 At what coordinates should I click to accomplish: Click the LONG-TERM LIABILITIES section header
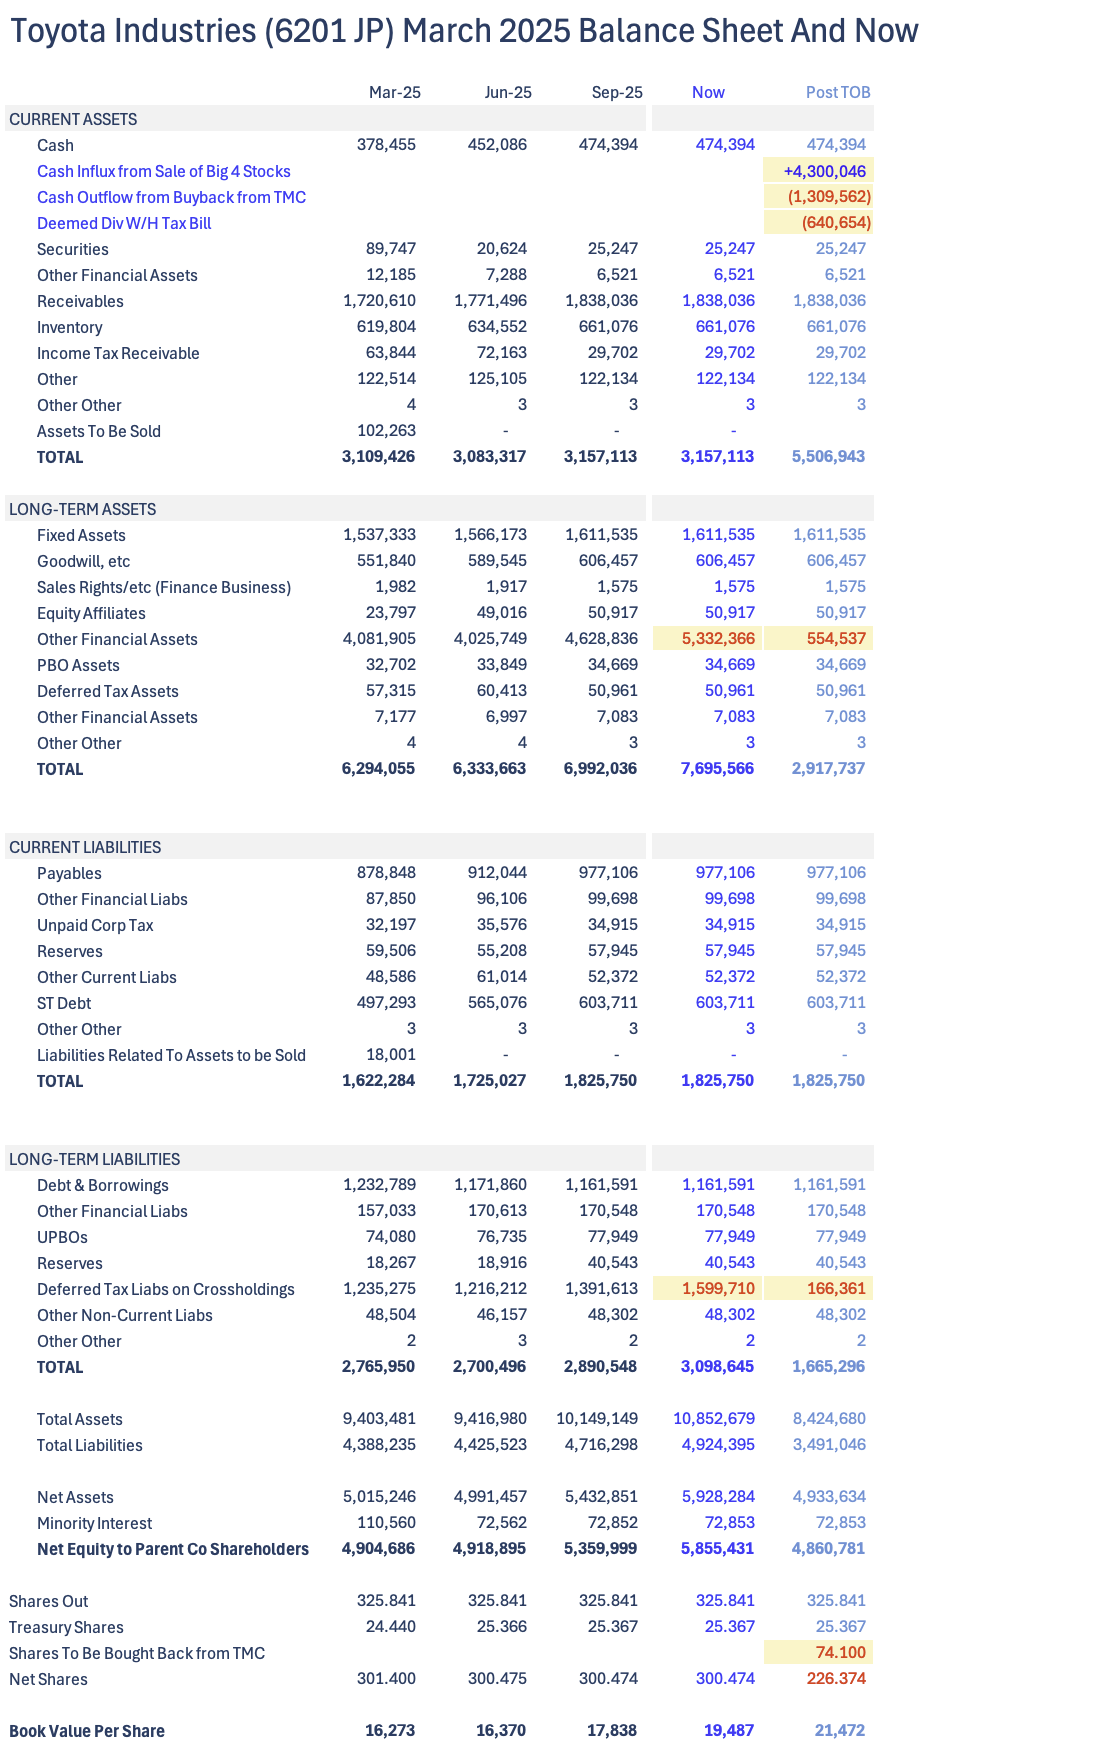click(94, 1159)
